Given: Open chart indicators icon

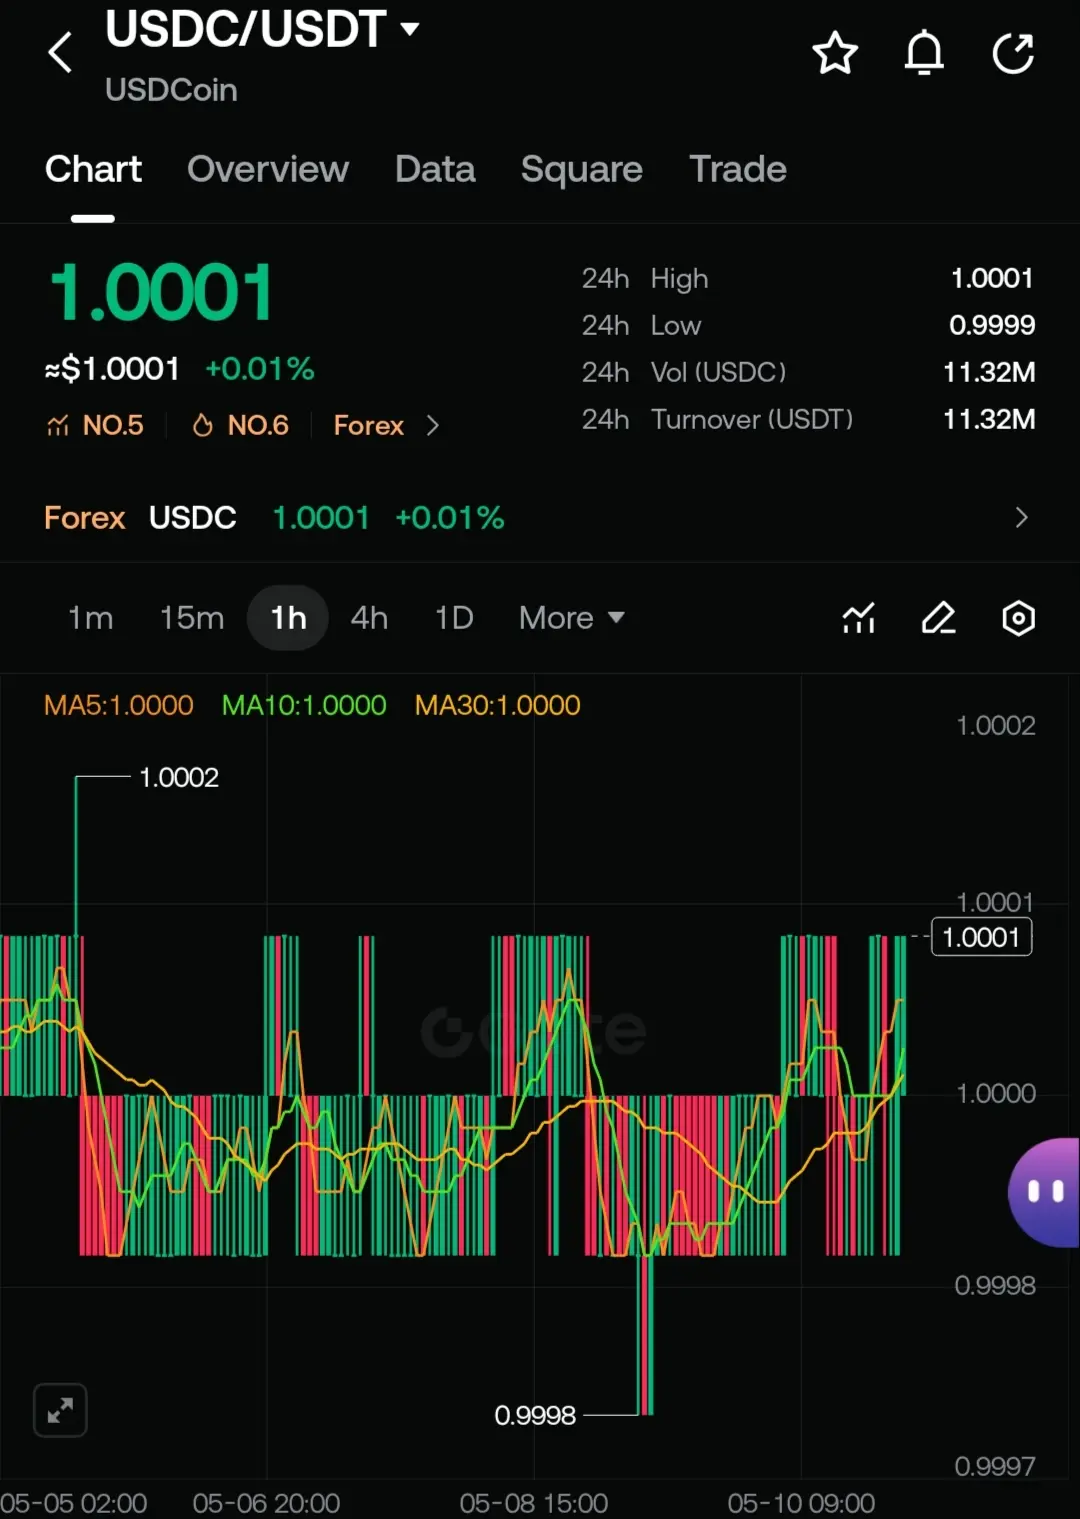Looking at the screenshot, I should tap(859, 618).
